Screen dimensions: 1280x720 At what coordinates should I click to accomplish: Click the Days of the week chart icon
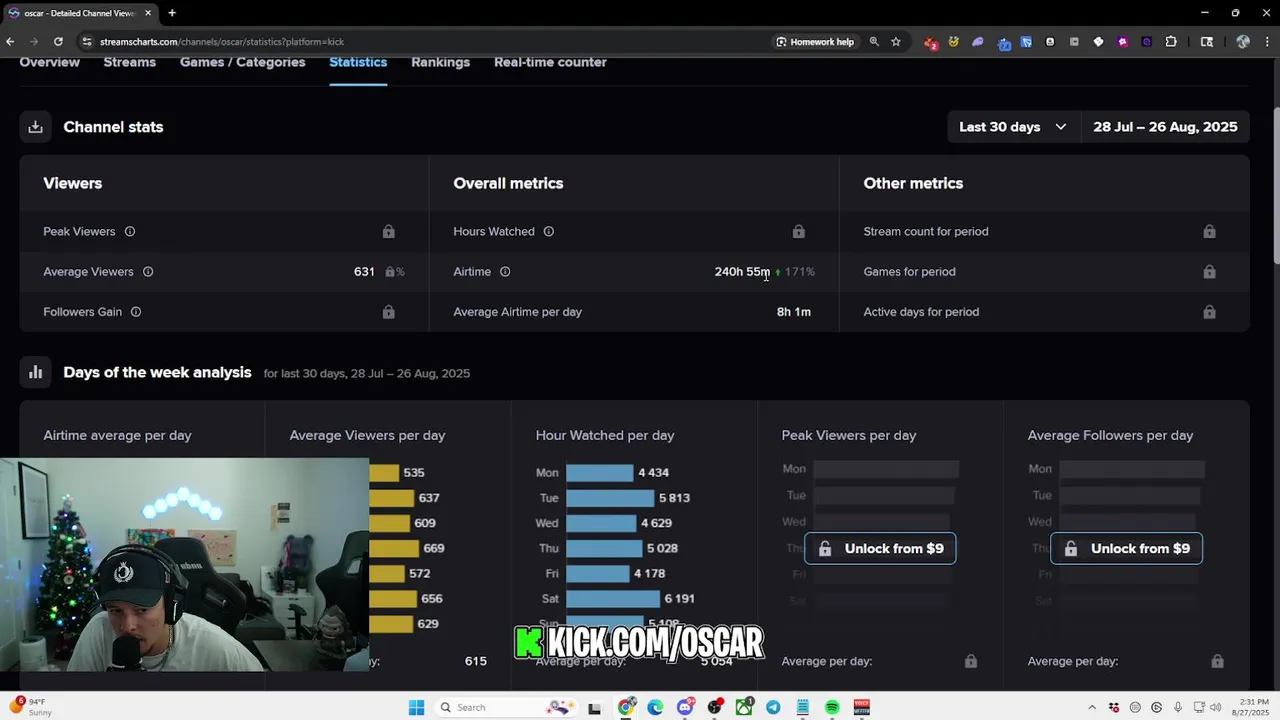coord(35,372)
